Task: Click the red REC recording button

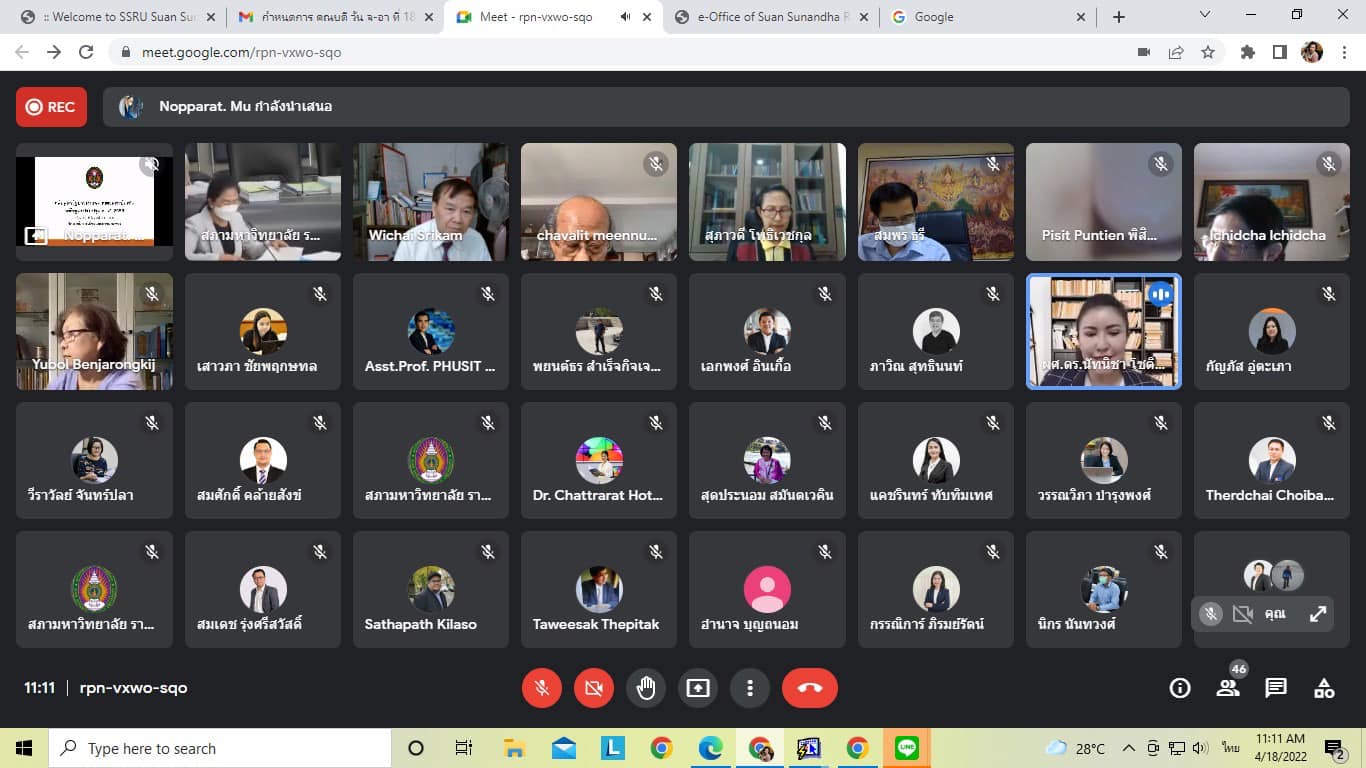Action: 51,107
